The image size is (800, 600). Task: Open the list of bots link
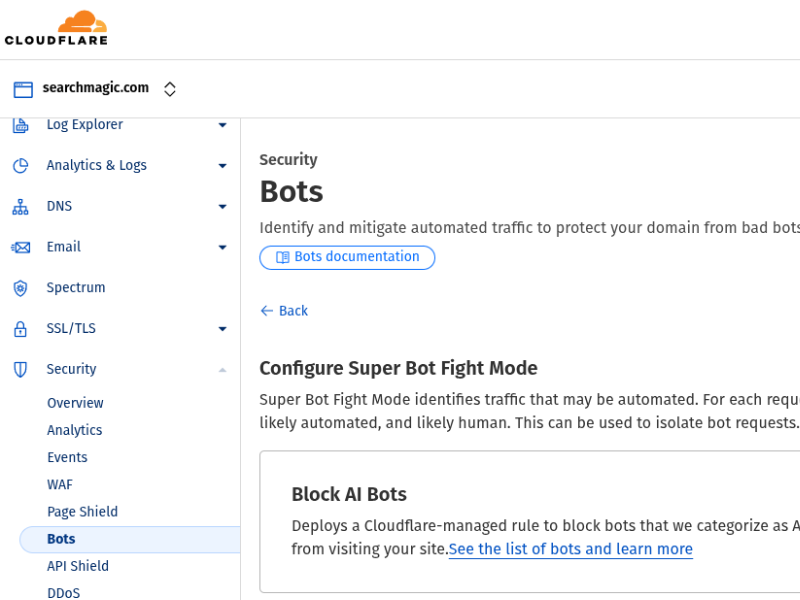[x=570, y=549]
